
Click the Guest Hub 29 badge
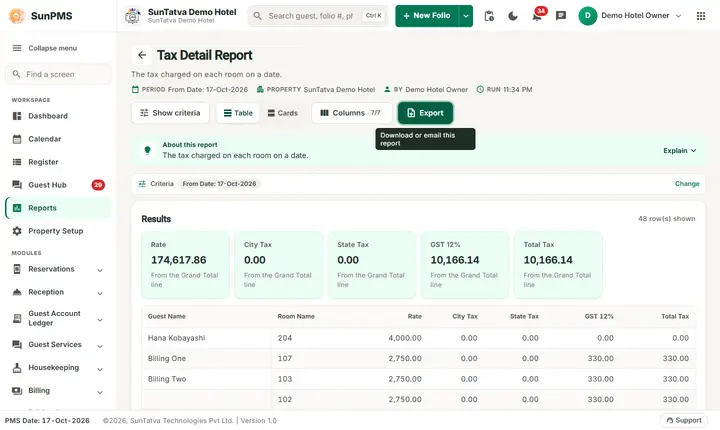click(x=98, y=185)
